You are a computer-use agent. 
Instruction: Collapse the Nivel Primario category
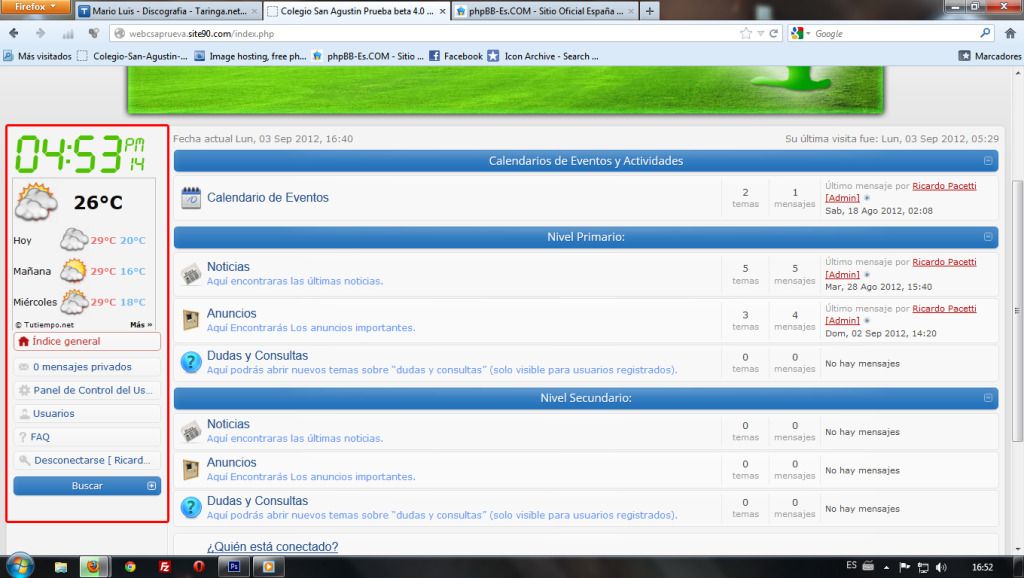pyautogui.click(x=988, y=237)
